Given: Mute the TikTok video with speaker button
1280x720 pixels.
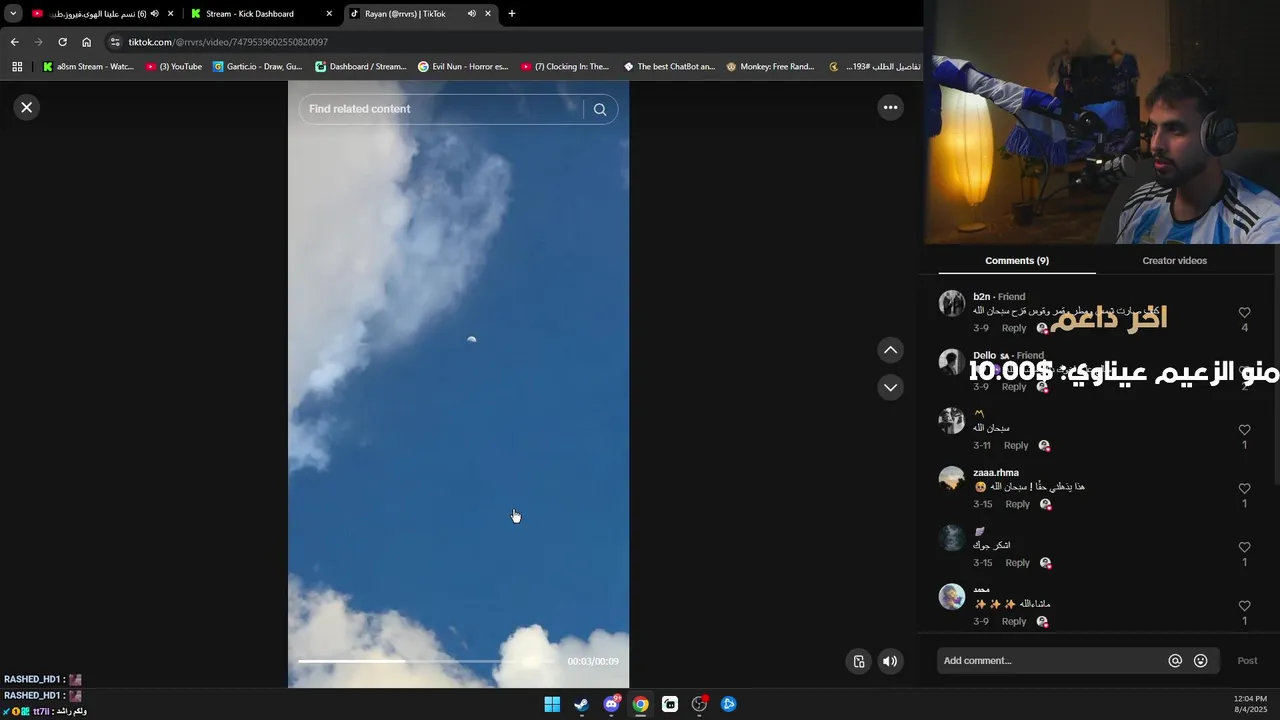Looking at the screenshot, I should point(890,661).
